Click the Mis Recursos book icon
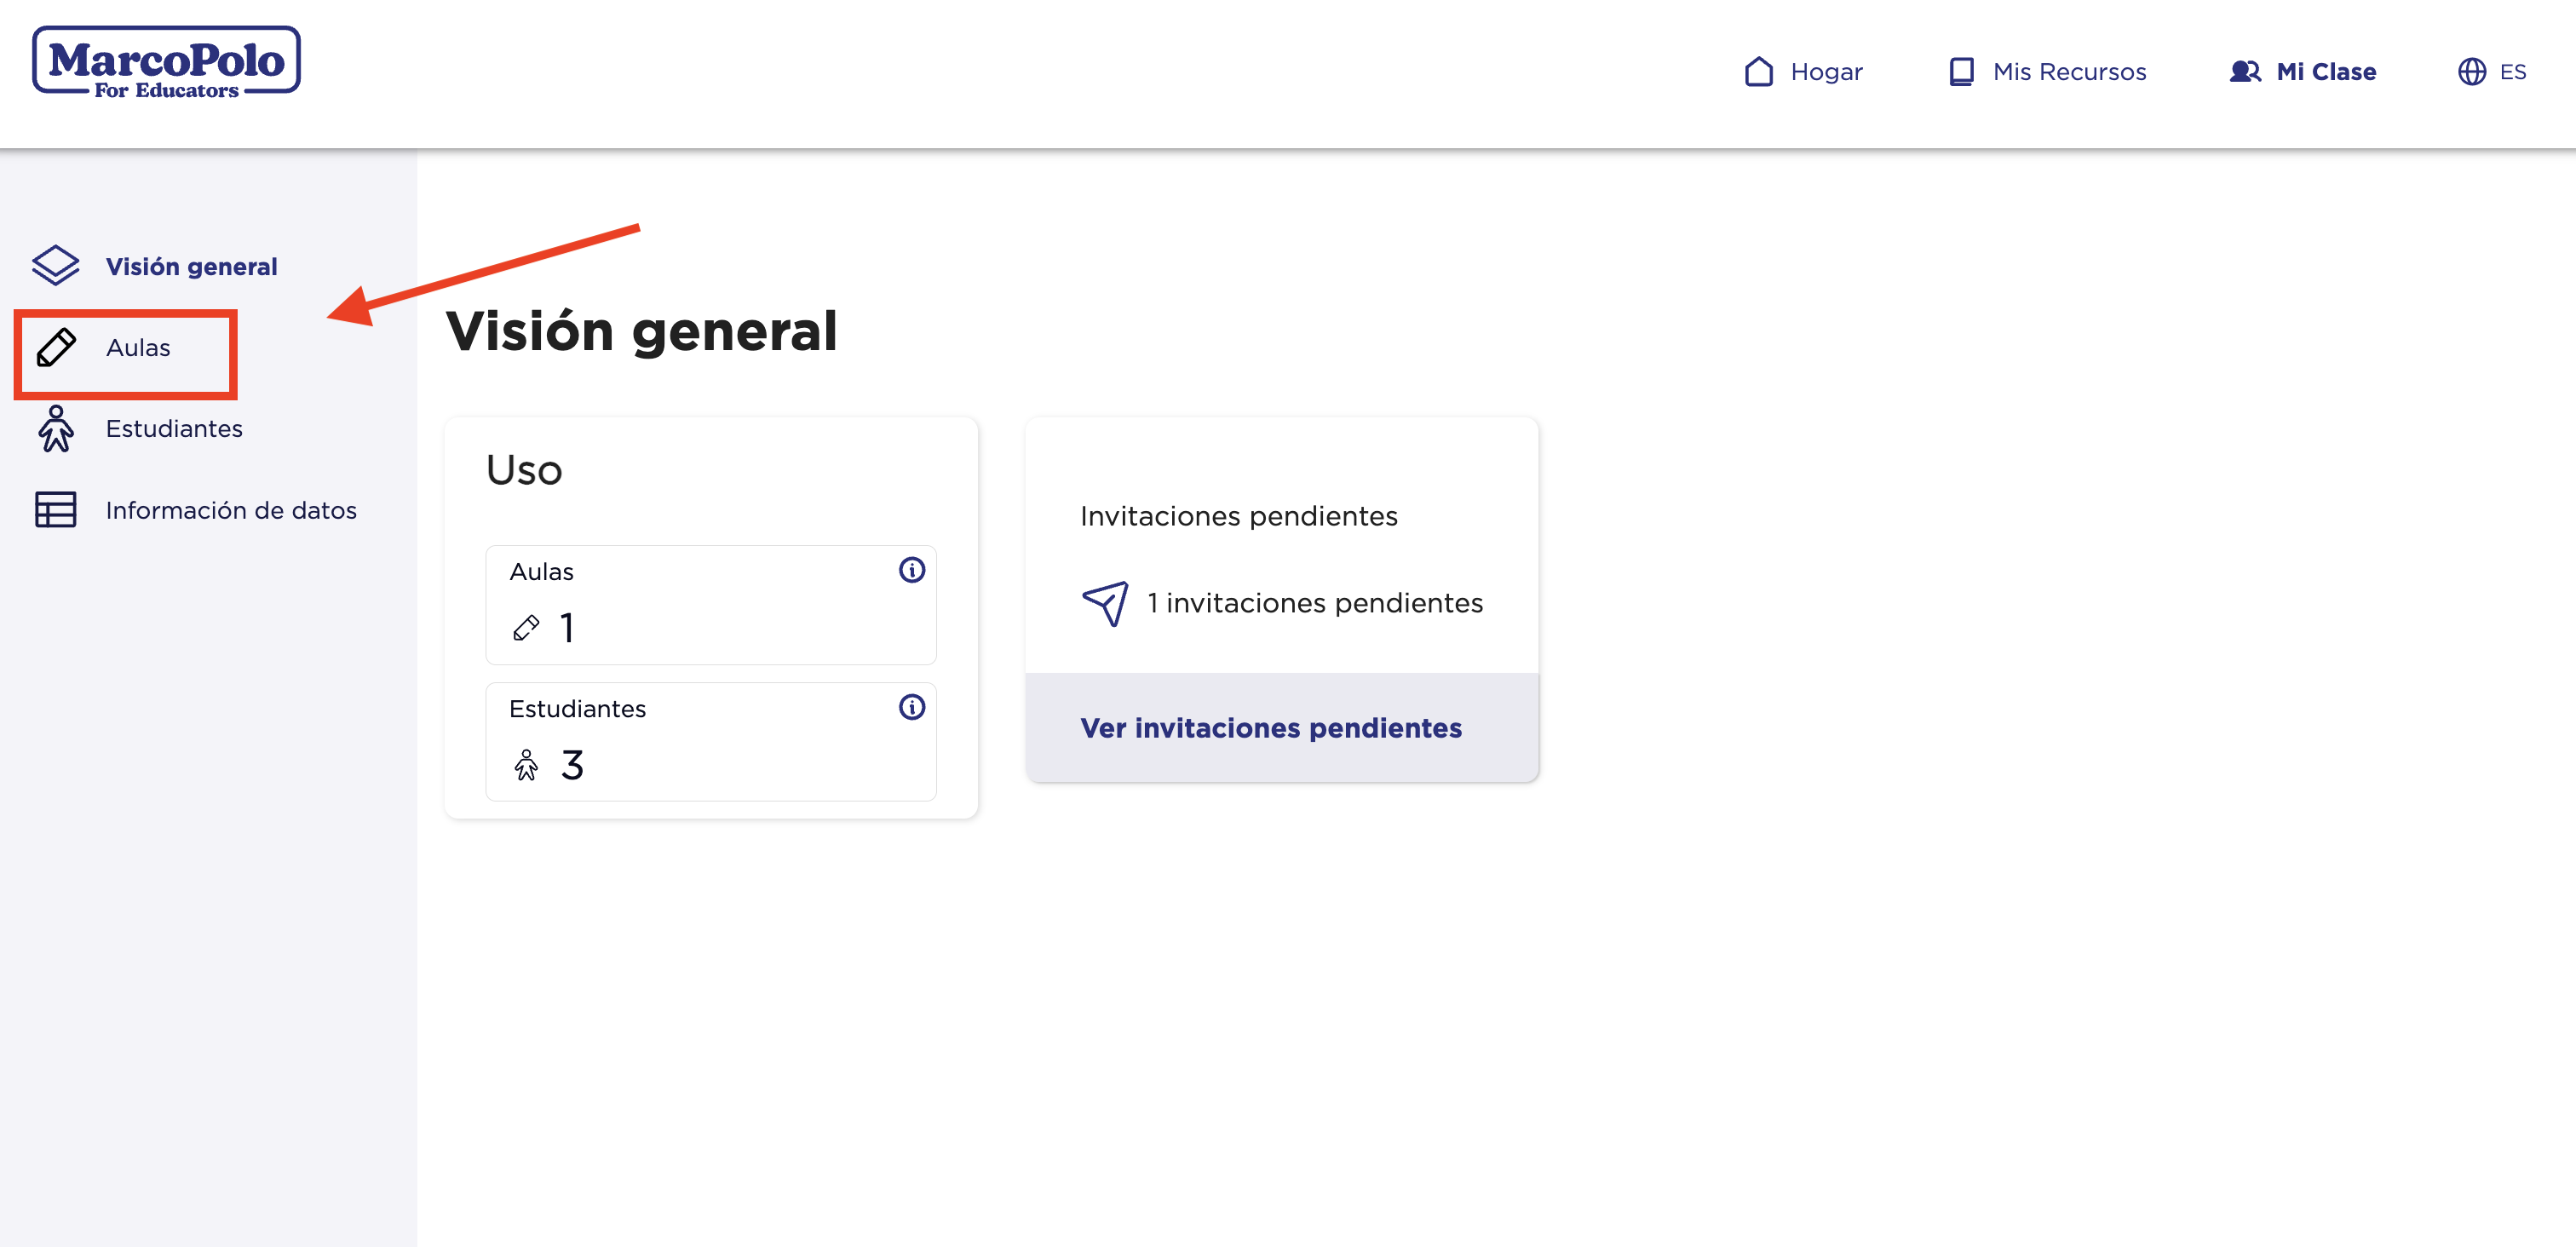This screenshot has height=1247, width=2576. pyautogui.click(x=1961, y=72)
